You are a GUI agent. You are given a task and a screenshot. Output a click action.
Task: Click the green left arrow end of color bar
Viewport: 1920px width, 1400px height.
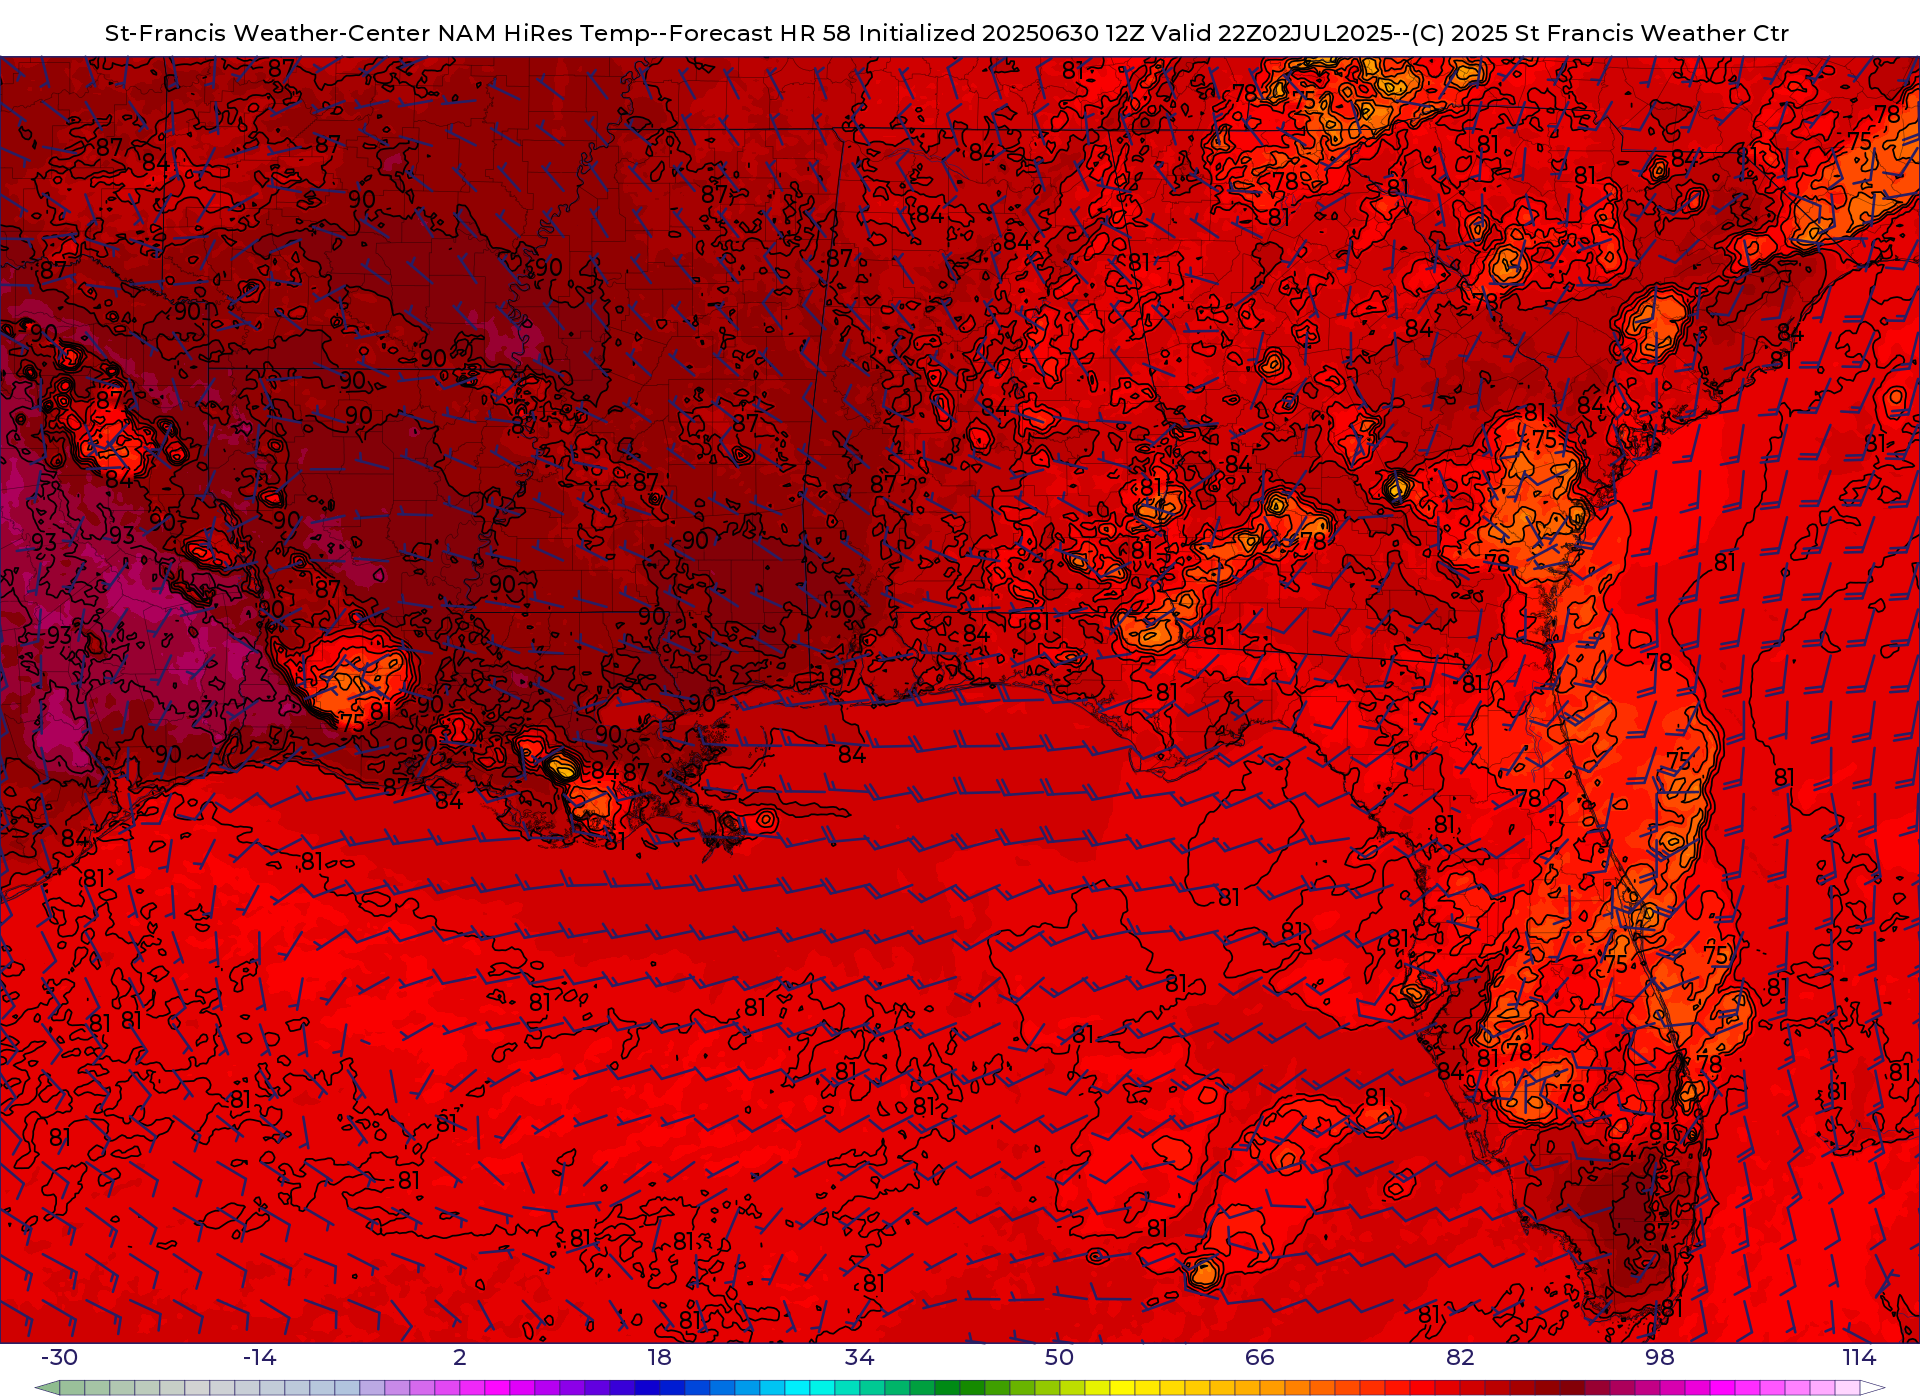(47, 1388)
